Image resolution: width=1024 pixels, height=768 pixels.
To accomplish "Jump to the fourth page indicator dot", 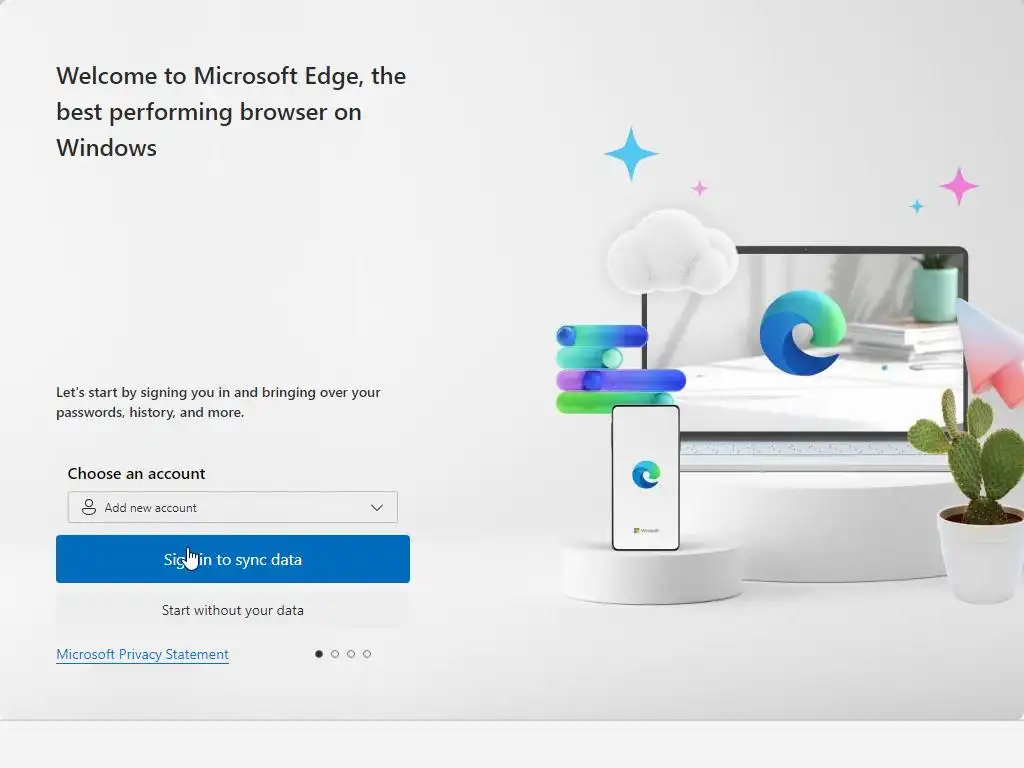I will pos(367,654).
